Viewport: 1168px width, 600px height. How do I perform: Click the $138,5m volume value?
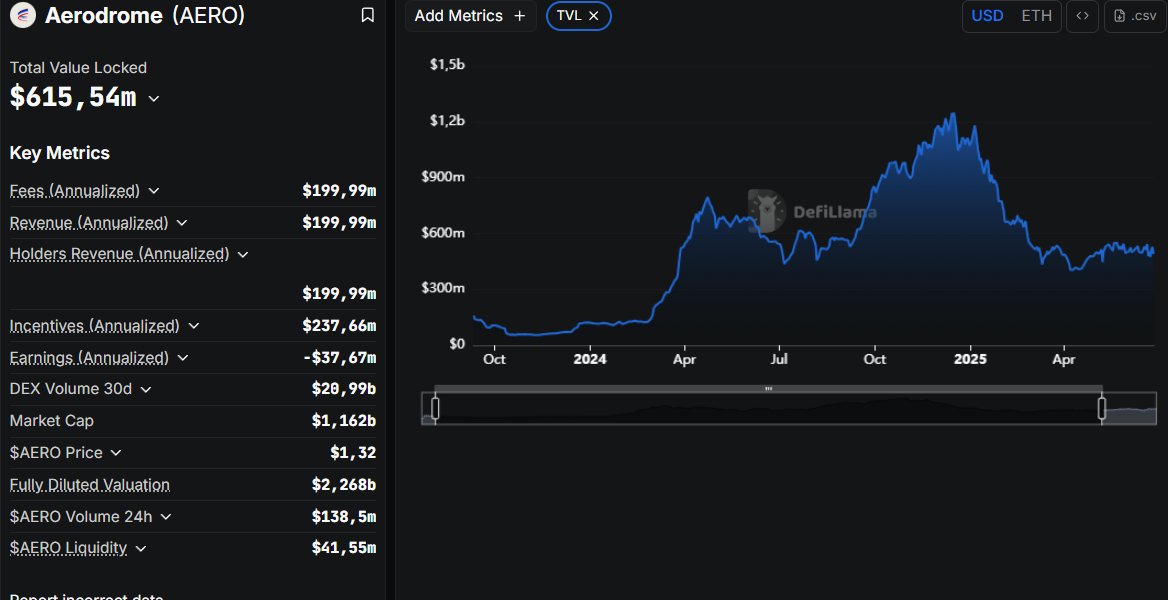pyautogui.click(x=343, y=517)
